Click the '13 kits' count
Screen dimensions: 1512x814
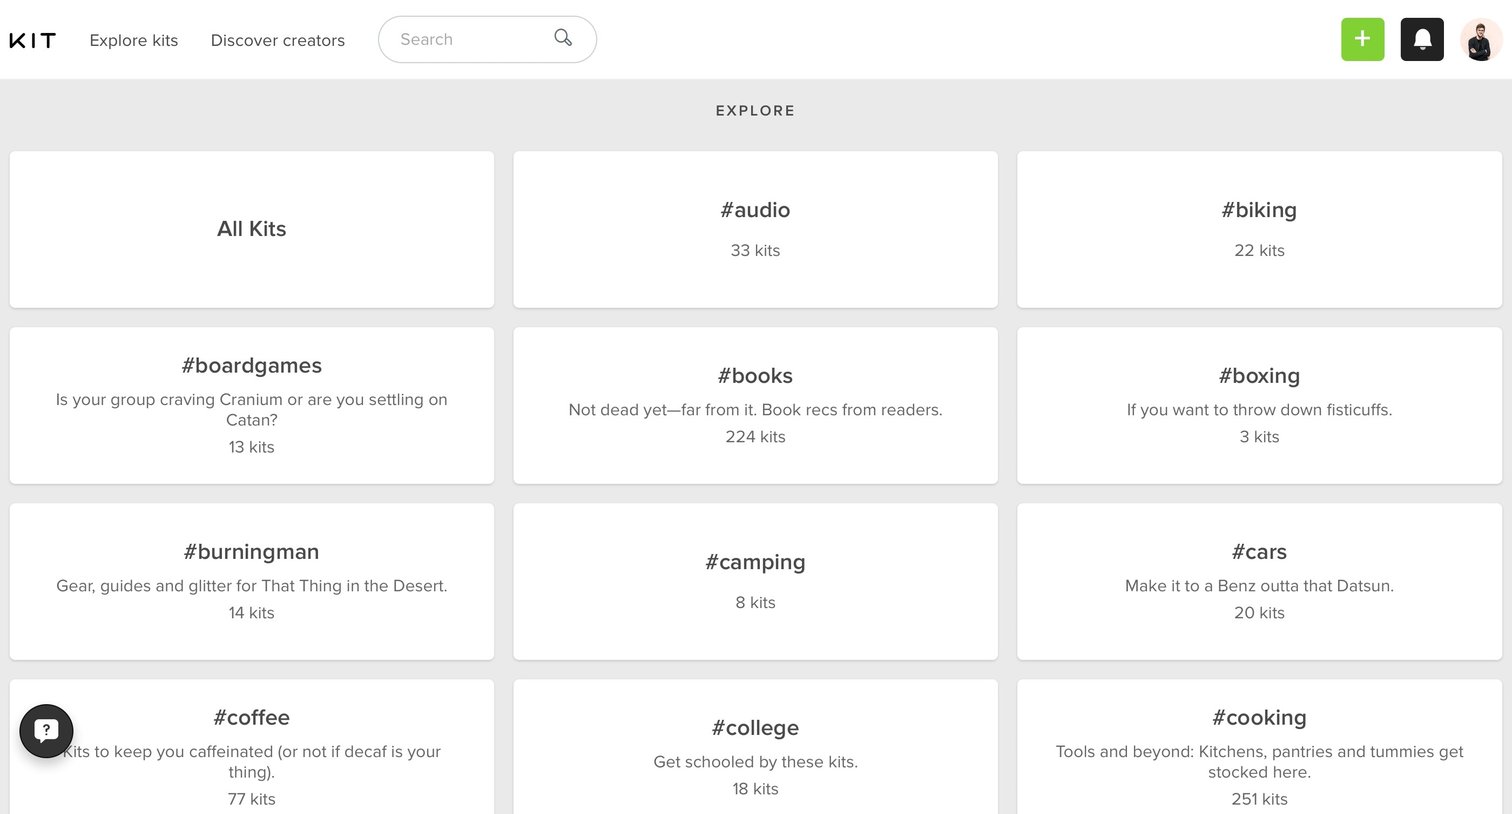pos(252,447)
